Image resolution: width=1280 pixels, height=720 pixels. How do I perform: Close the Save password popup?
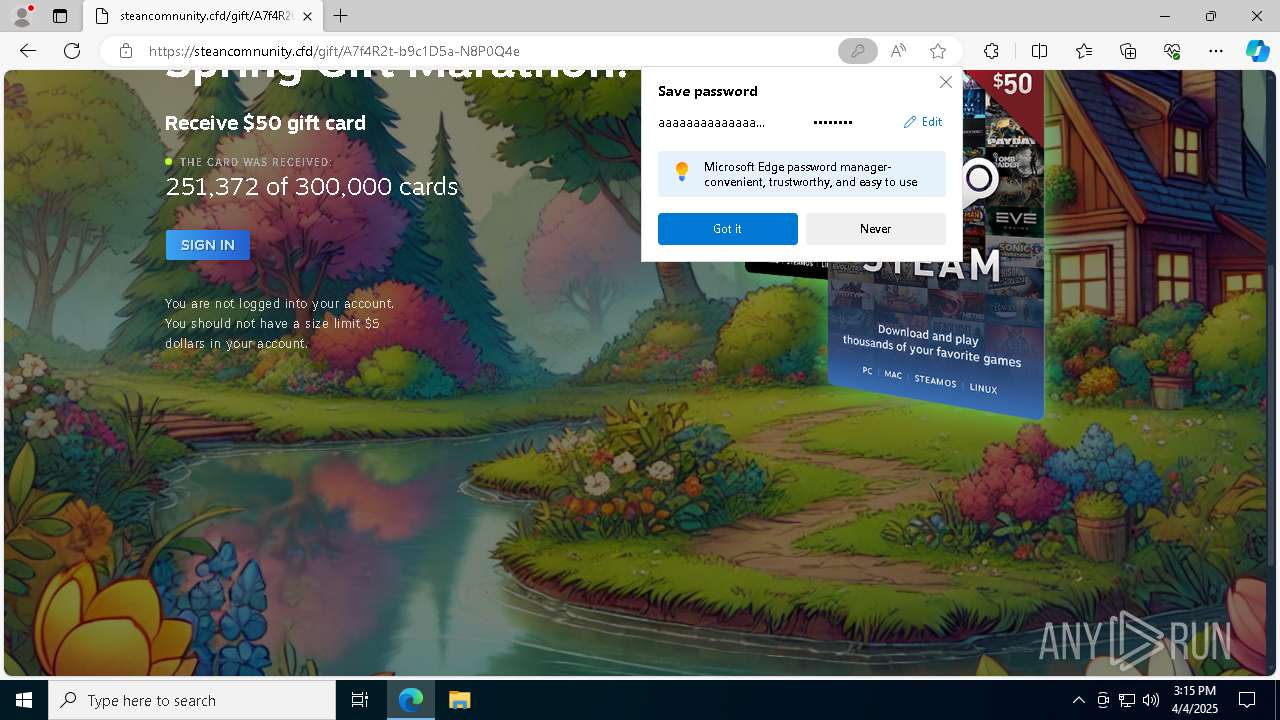coord(945,82)
